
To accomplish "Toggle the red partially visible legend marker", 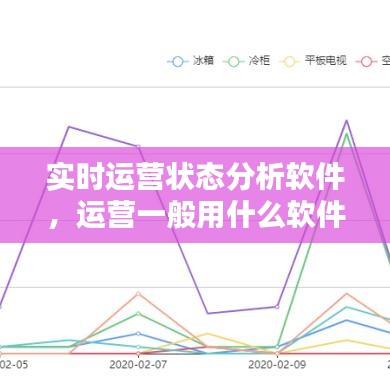I will point(367,61).
